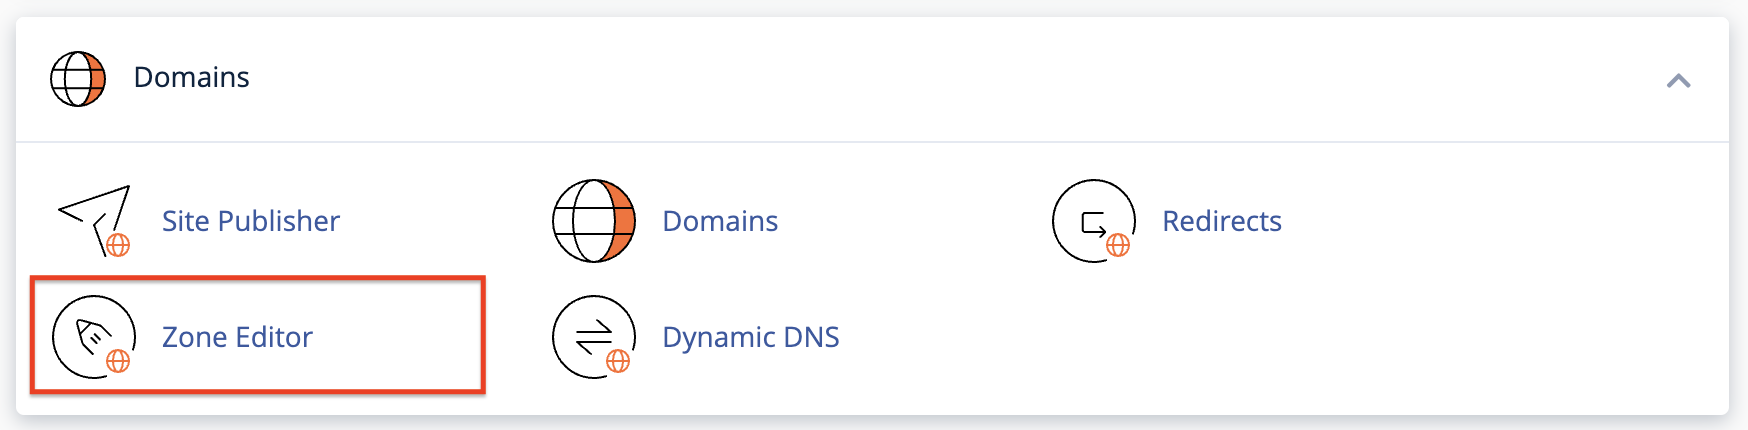
Task: Click orange globe badge on Redirects icon
Action: click(1118, 245)
